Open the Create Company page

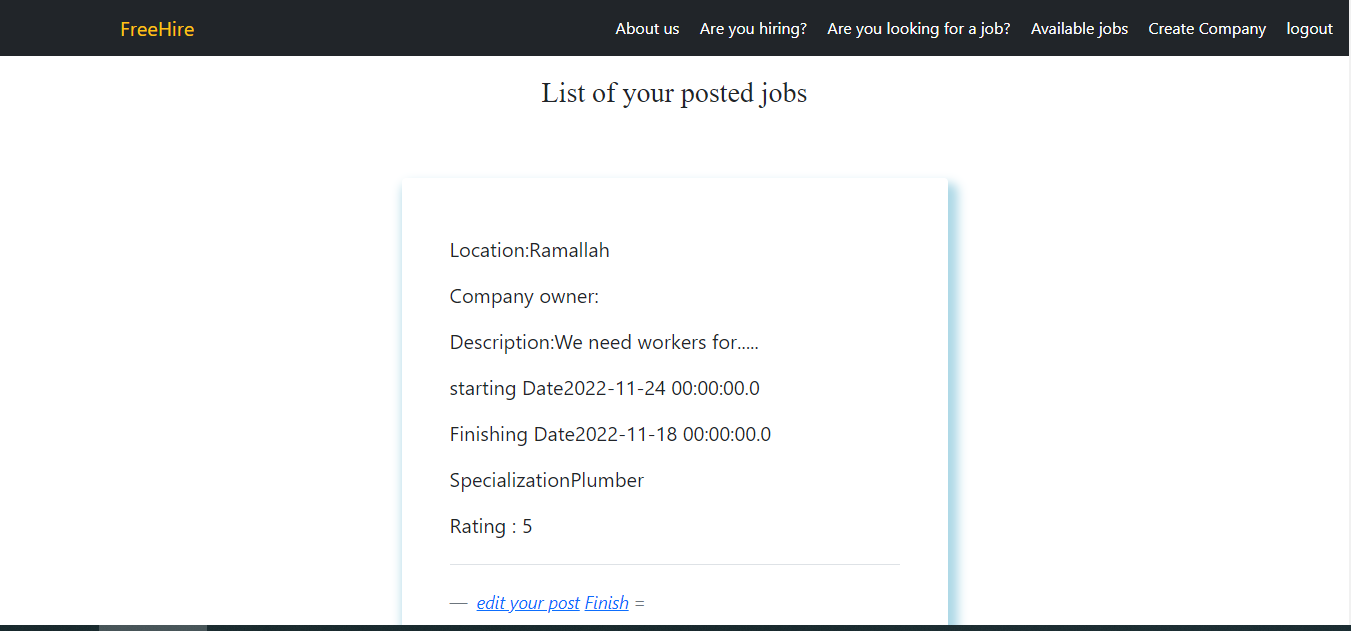(x=1206, y=28)
